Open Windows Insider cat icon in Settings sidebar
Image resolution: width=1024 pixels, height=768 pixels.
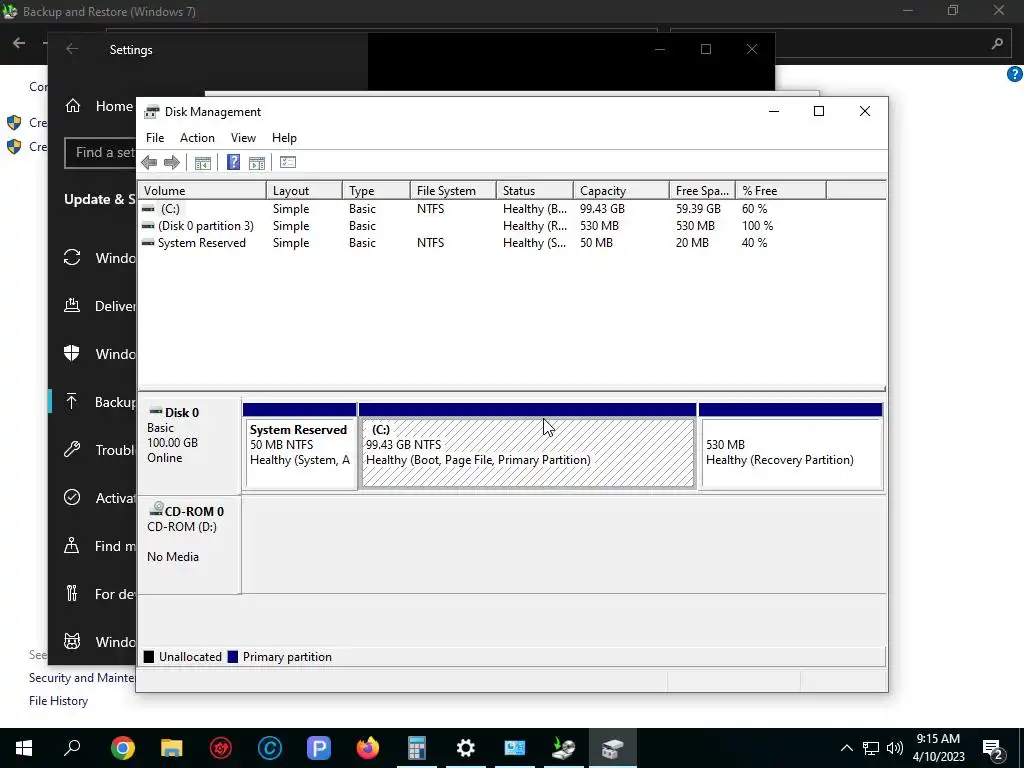click(x=72, y=641)
